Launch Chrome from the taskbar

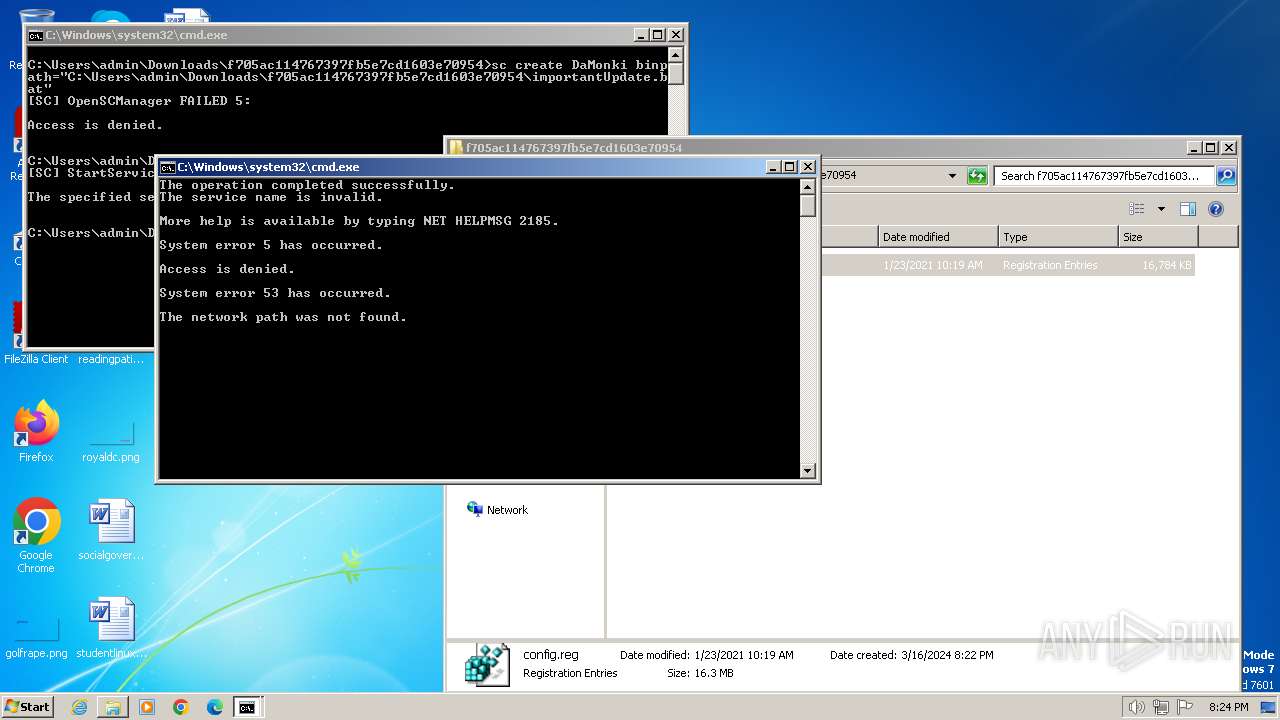181,707
